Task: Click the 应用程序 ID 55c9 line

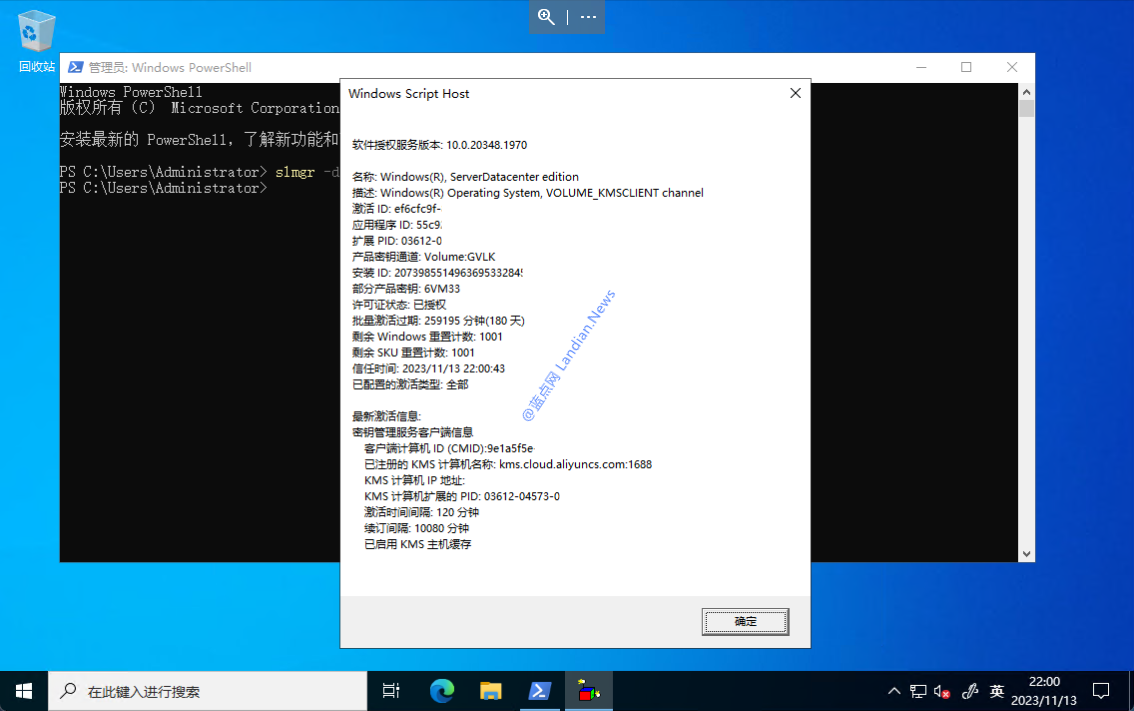Action: [x=397, y=224]
